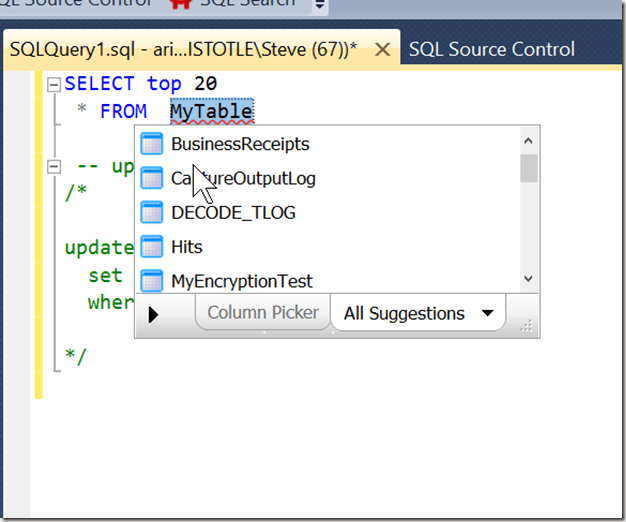Click the FROM keyword in the editor
This screenshot has height=522, width=626.
click(x=123, y=111)
